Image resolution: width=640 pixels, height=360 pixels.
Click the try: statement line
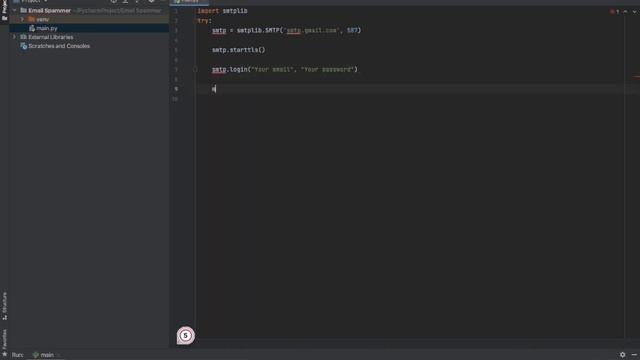click(204, 20)
